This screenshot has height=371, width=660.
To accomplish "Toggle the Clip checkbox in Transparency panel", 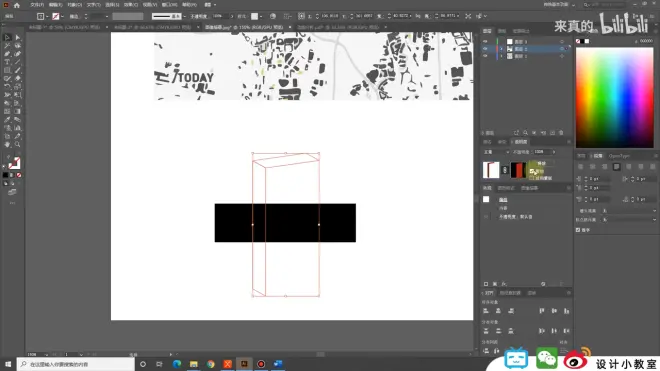I will click(x=532, y=171).
